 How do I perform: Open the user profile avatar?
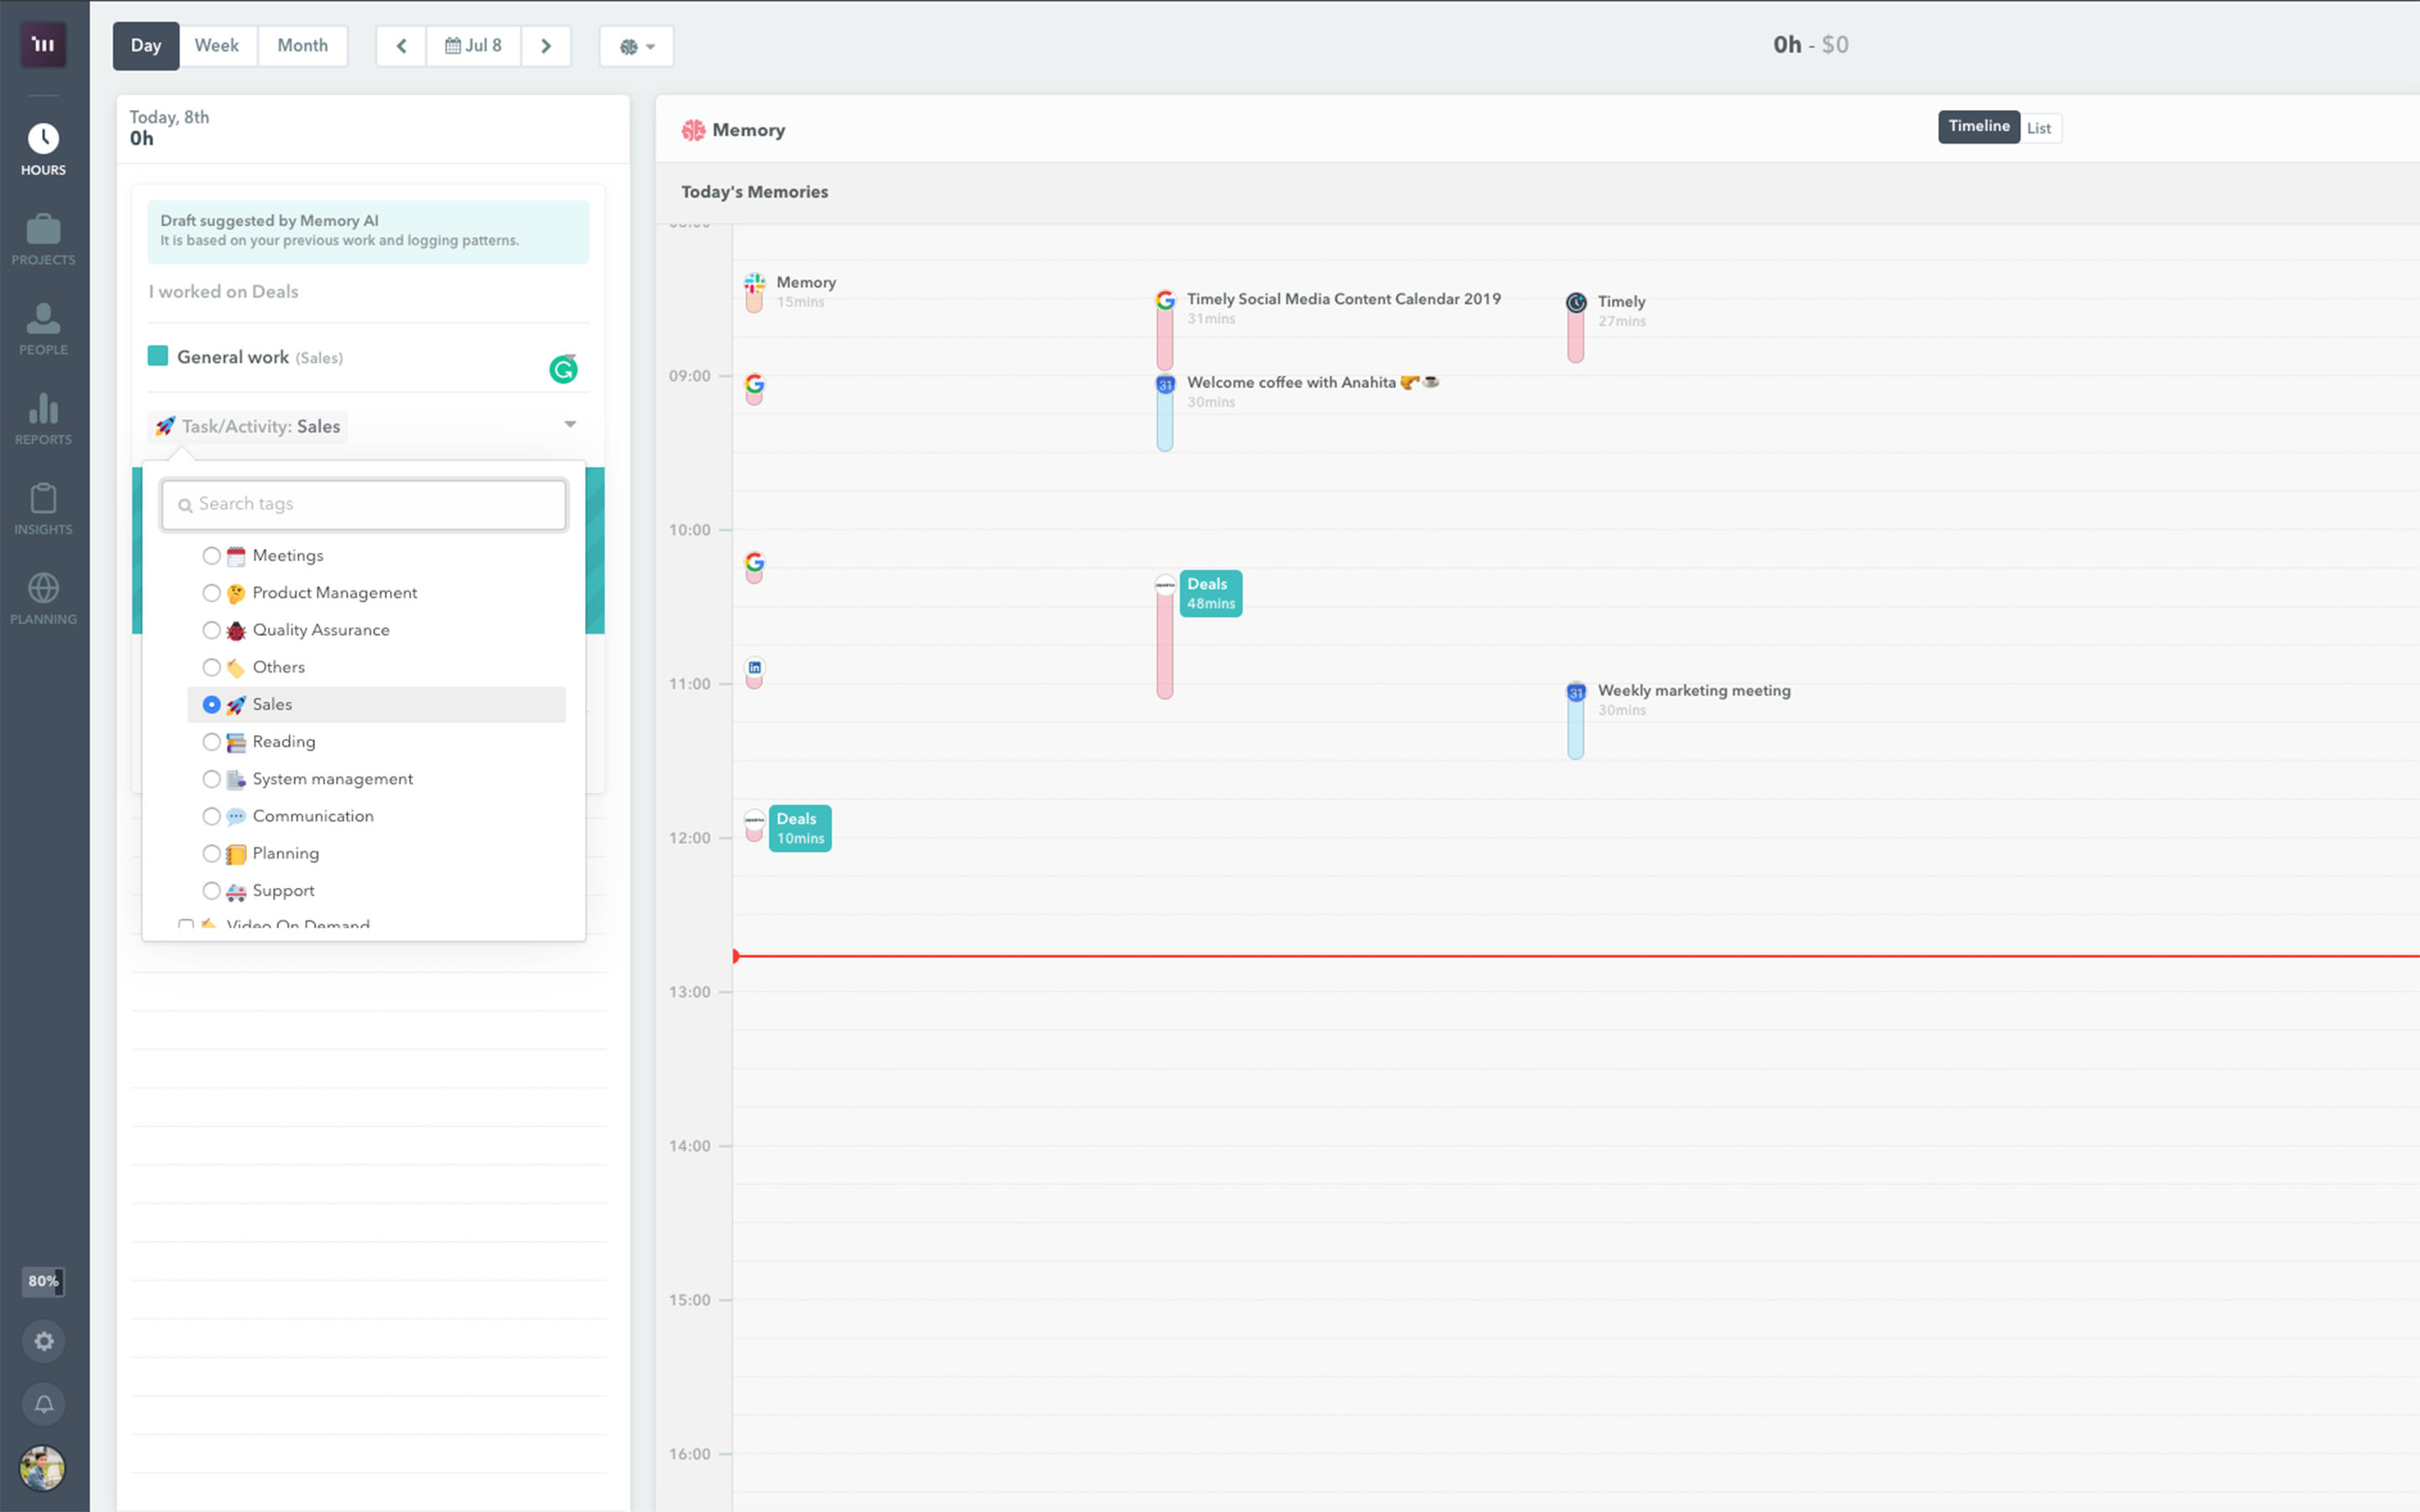(x=43, y=1468)
